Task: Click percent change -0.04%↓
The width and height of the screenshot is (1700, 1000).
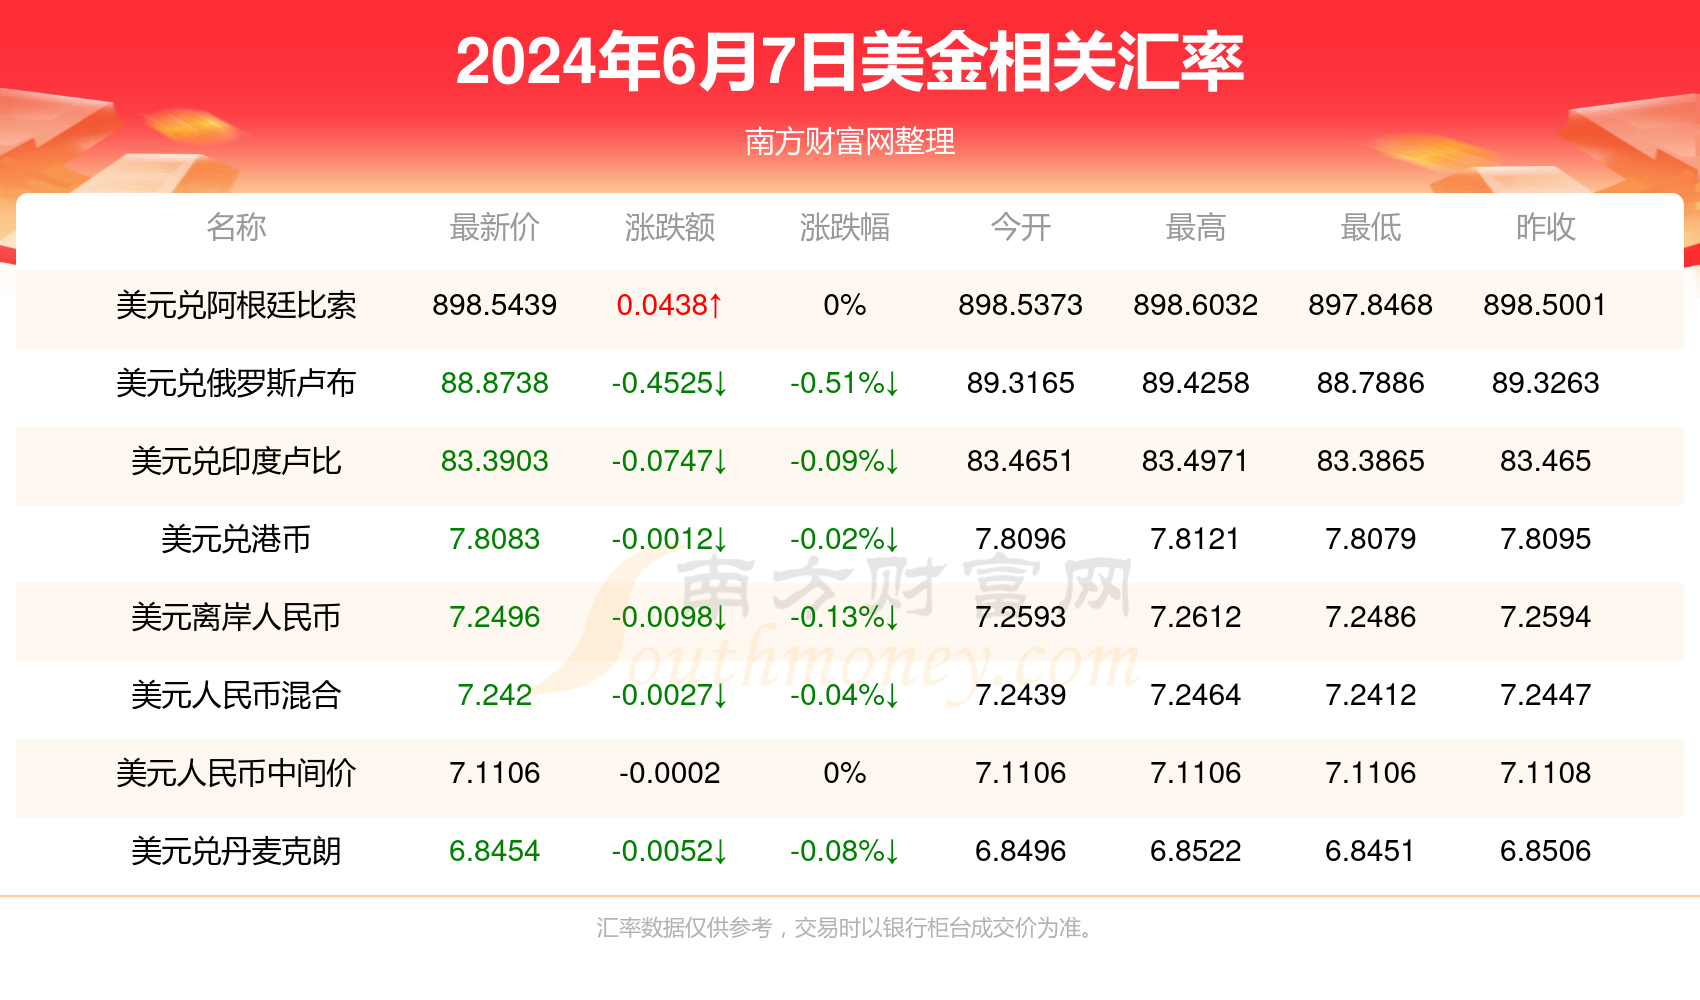Action: pos(844,695)
